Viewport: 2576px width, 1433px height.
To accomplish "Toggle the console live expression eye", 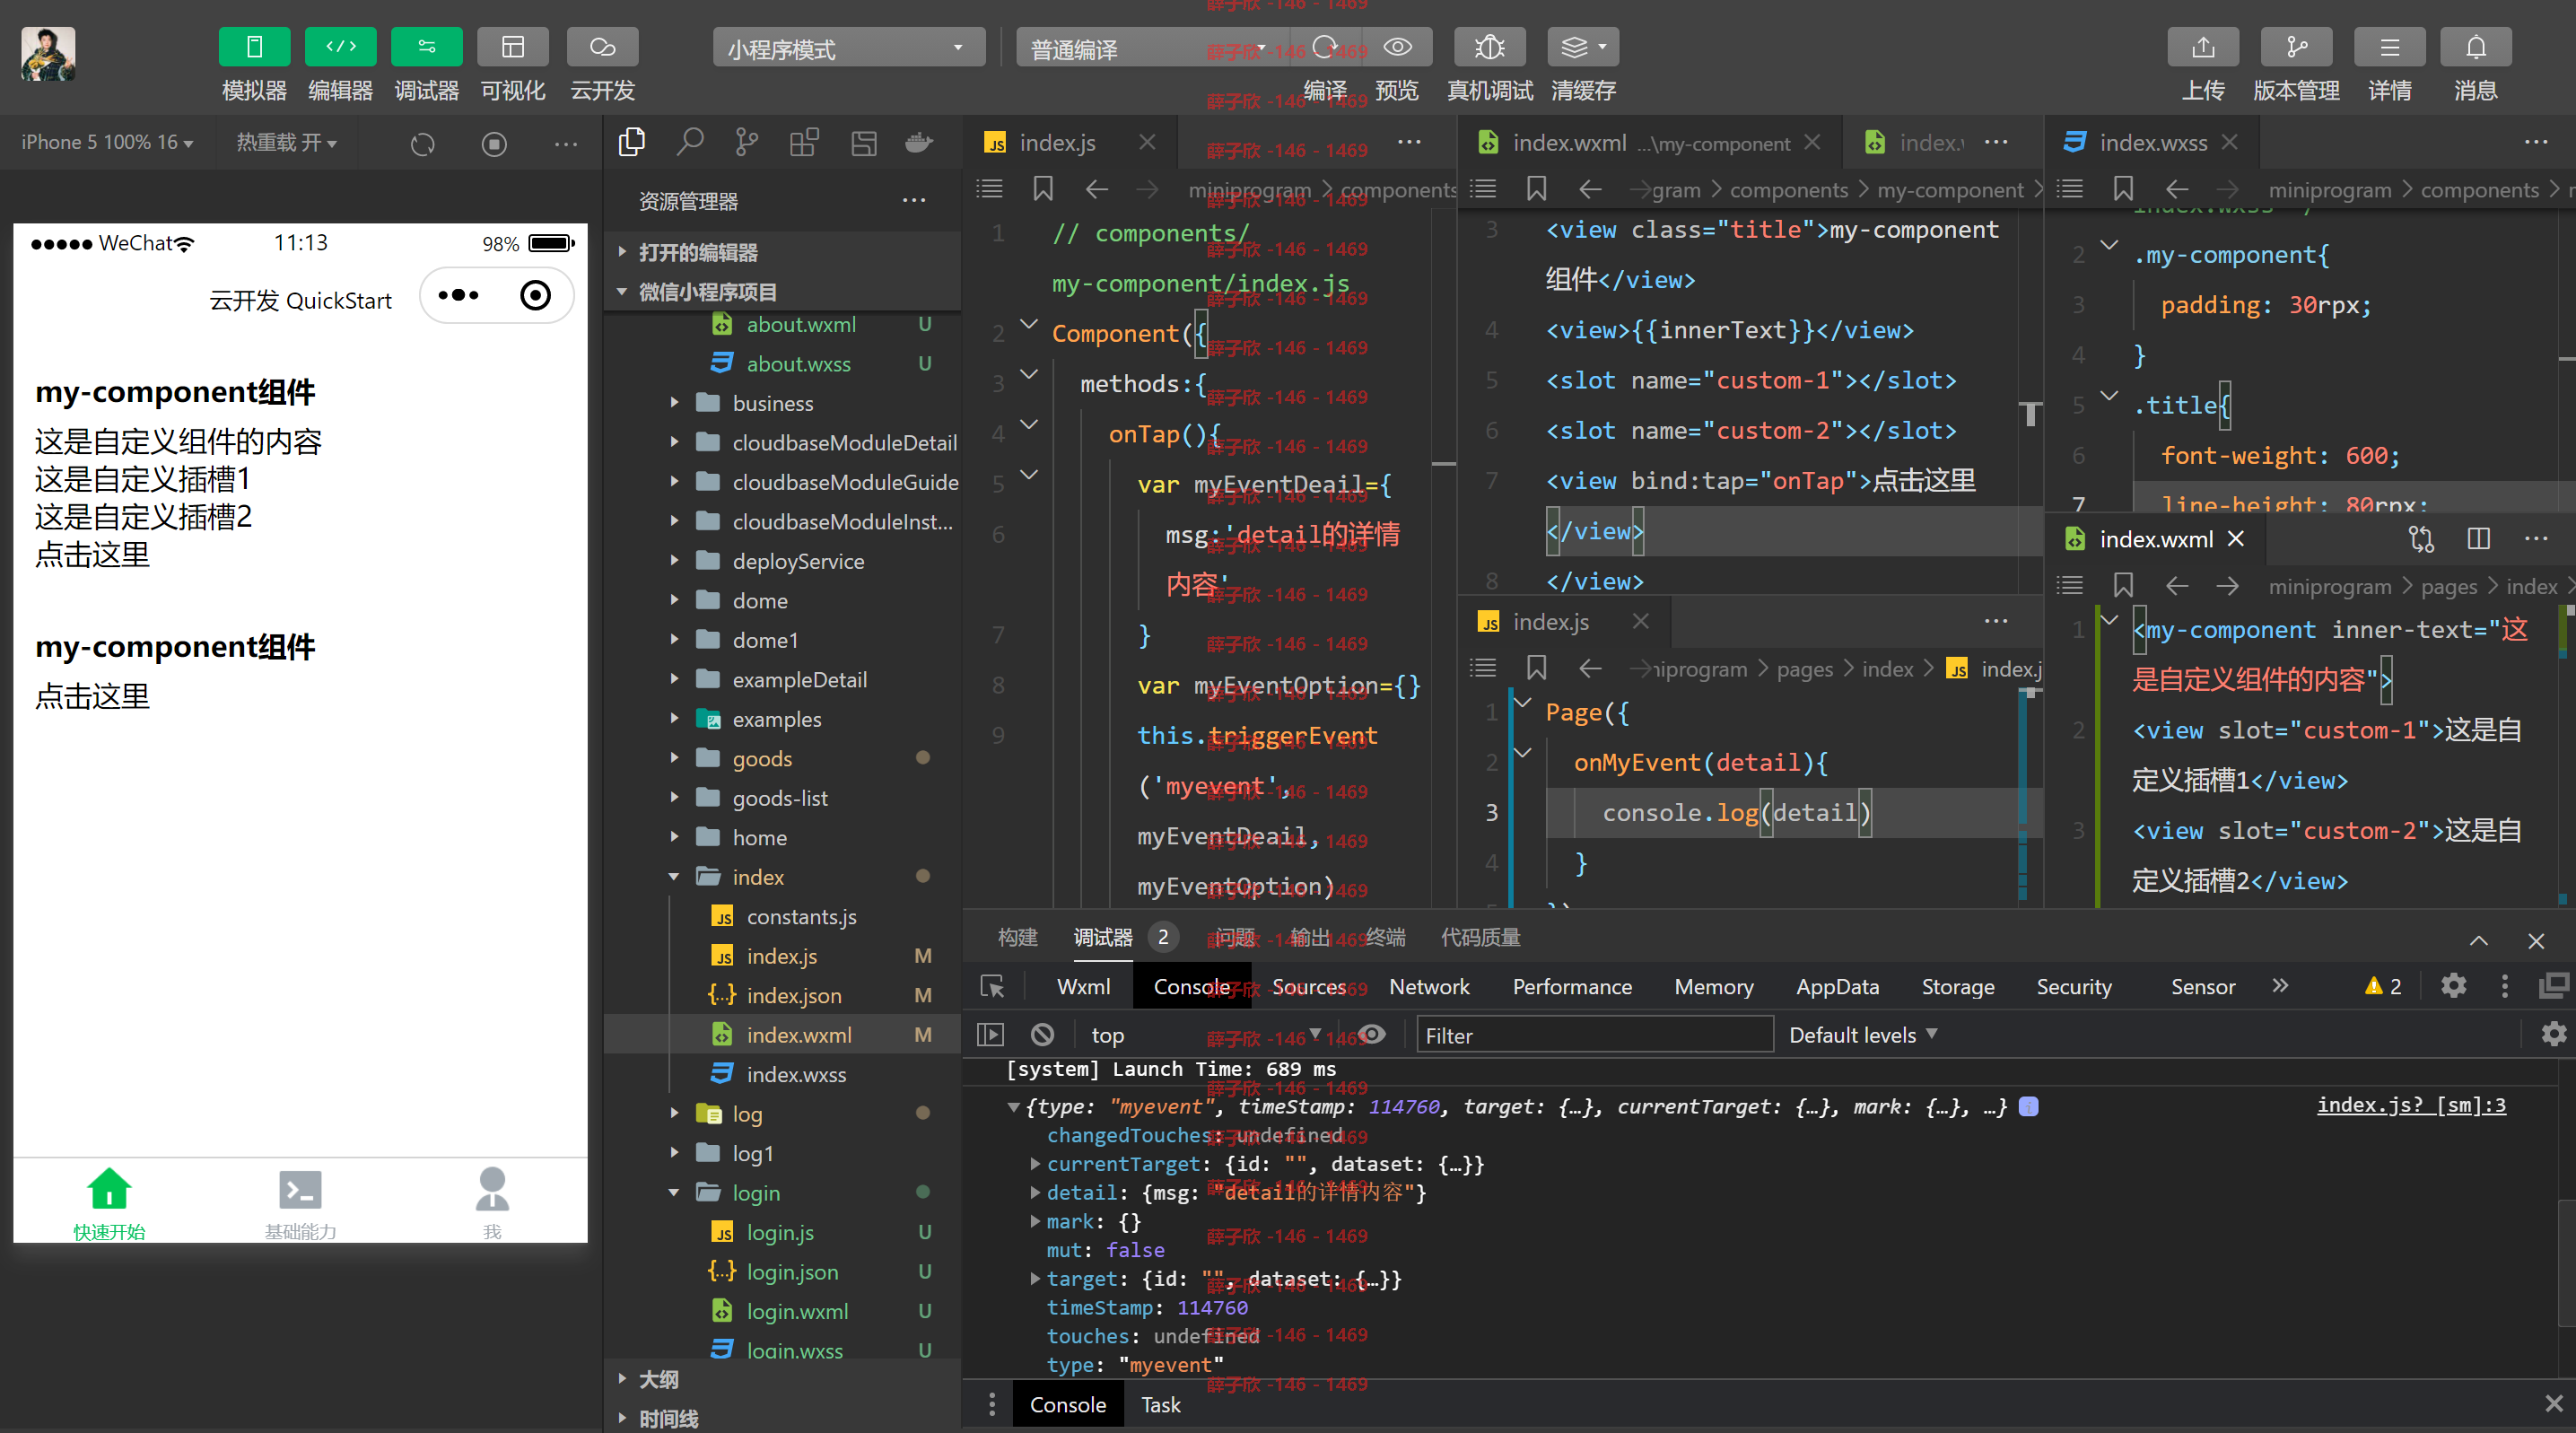I will coord(1373,1034).
